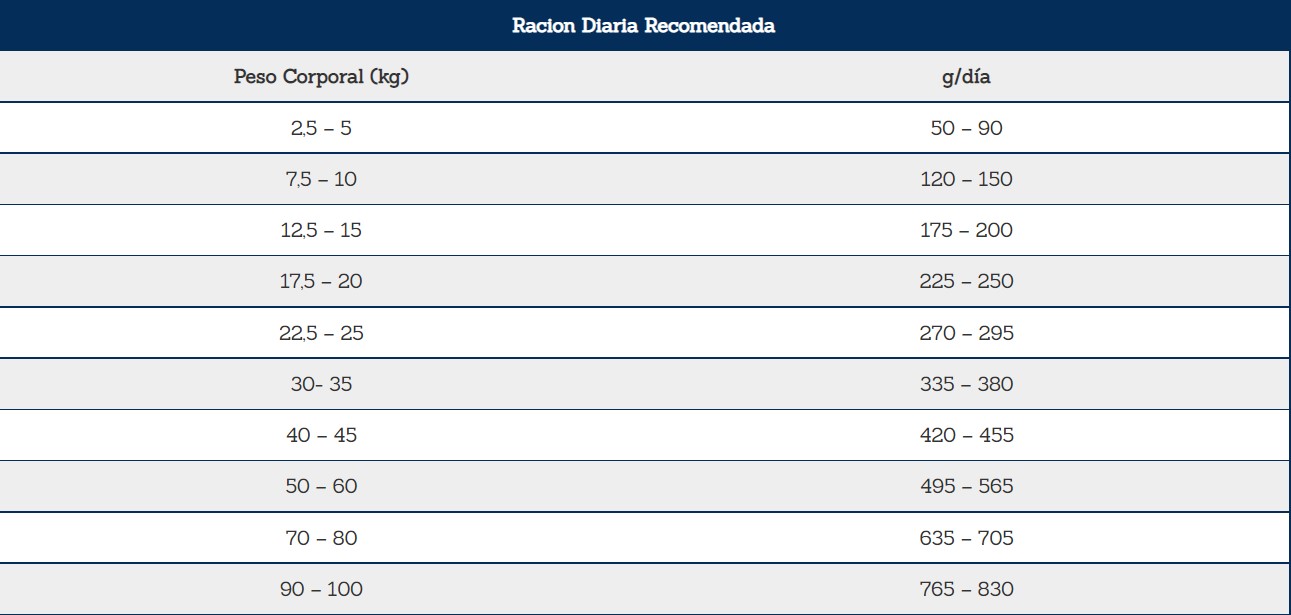
Task: Click the 12,5 – 15 weight cell
Action: click(x=321, y=230)
